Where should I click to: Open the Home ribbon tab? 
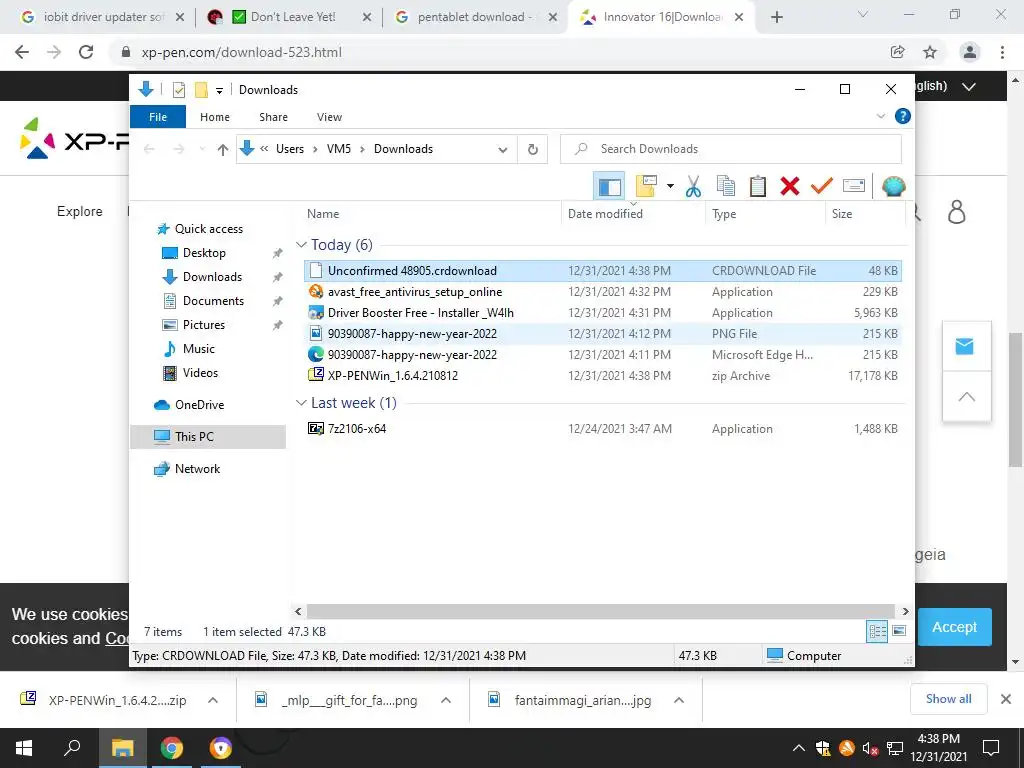(x=215, y=117)
